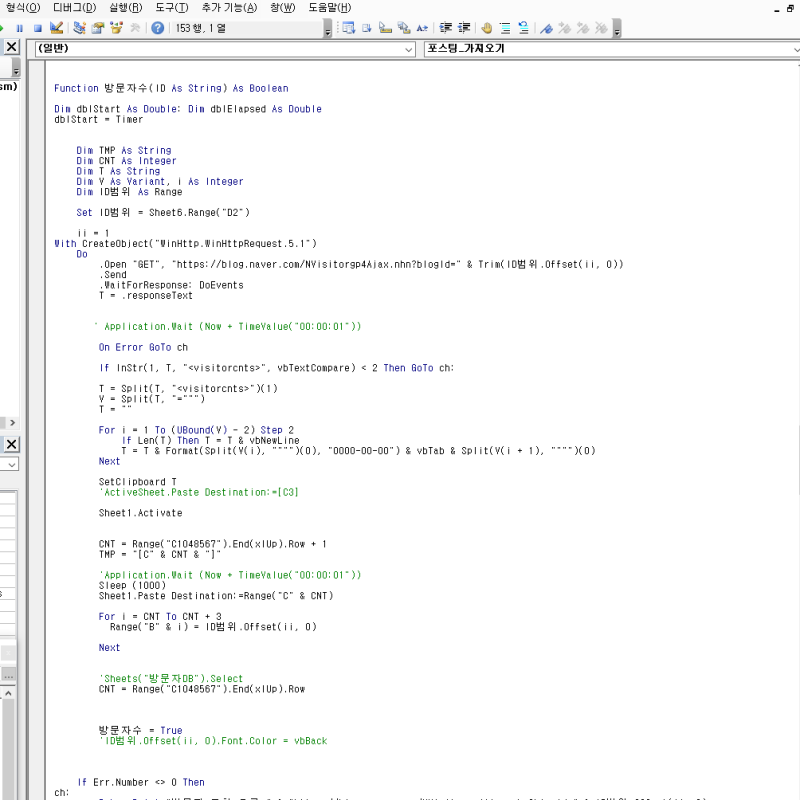Click the Indent icon in Edit toolbar
The image size is (800, 800).
[x=446, y=28]
